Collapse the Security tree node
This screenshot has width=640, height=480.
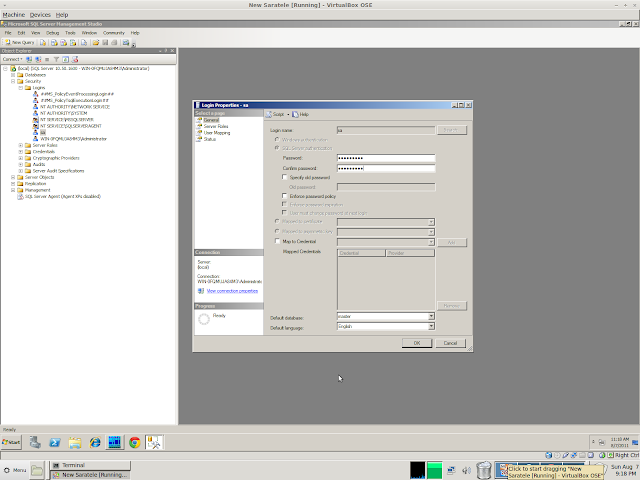click(x=13, y=81)
